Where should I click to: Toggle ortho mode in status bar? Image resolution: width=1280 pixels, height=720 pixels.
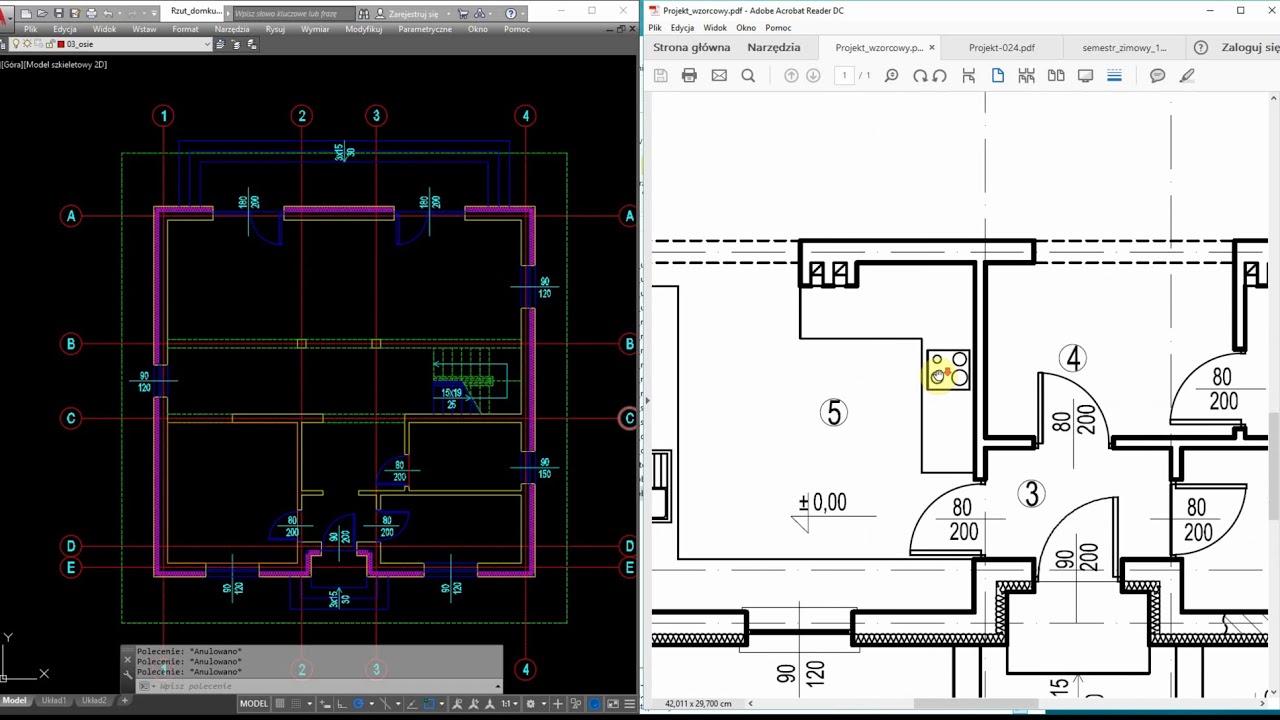[x=342, y=703]
